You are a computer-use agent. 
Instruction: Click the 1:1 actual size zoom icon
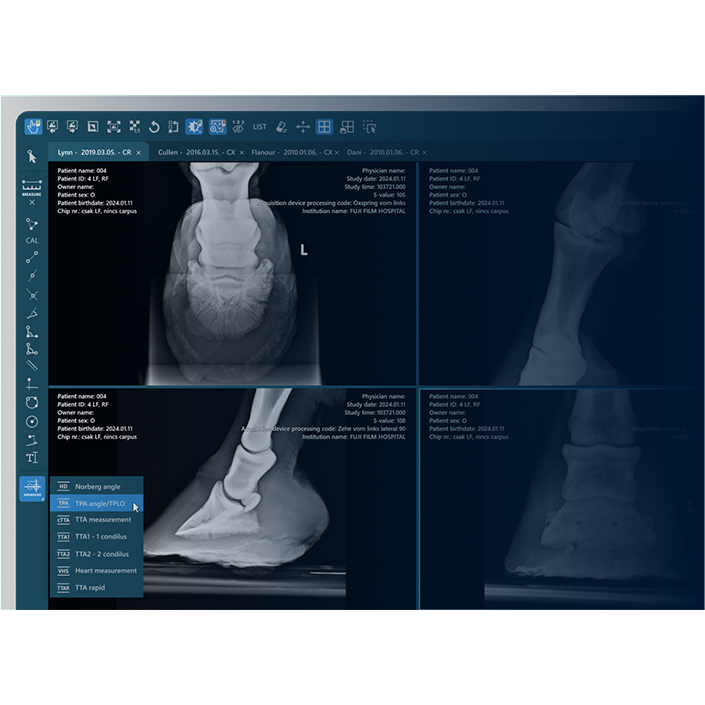pyautogui.click(x=134, y=127)
